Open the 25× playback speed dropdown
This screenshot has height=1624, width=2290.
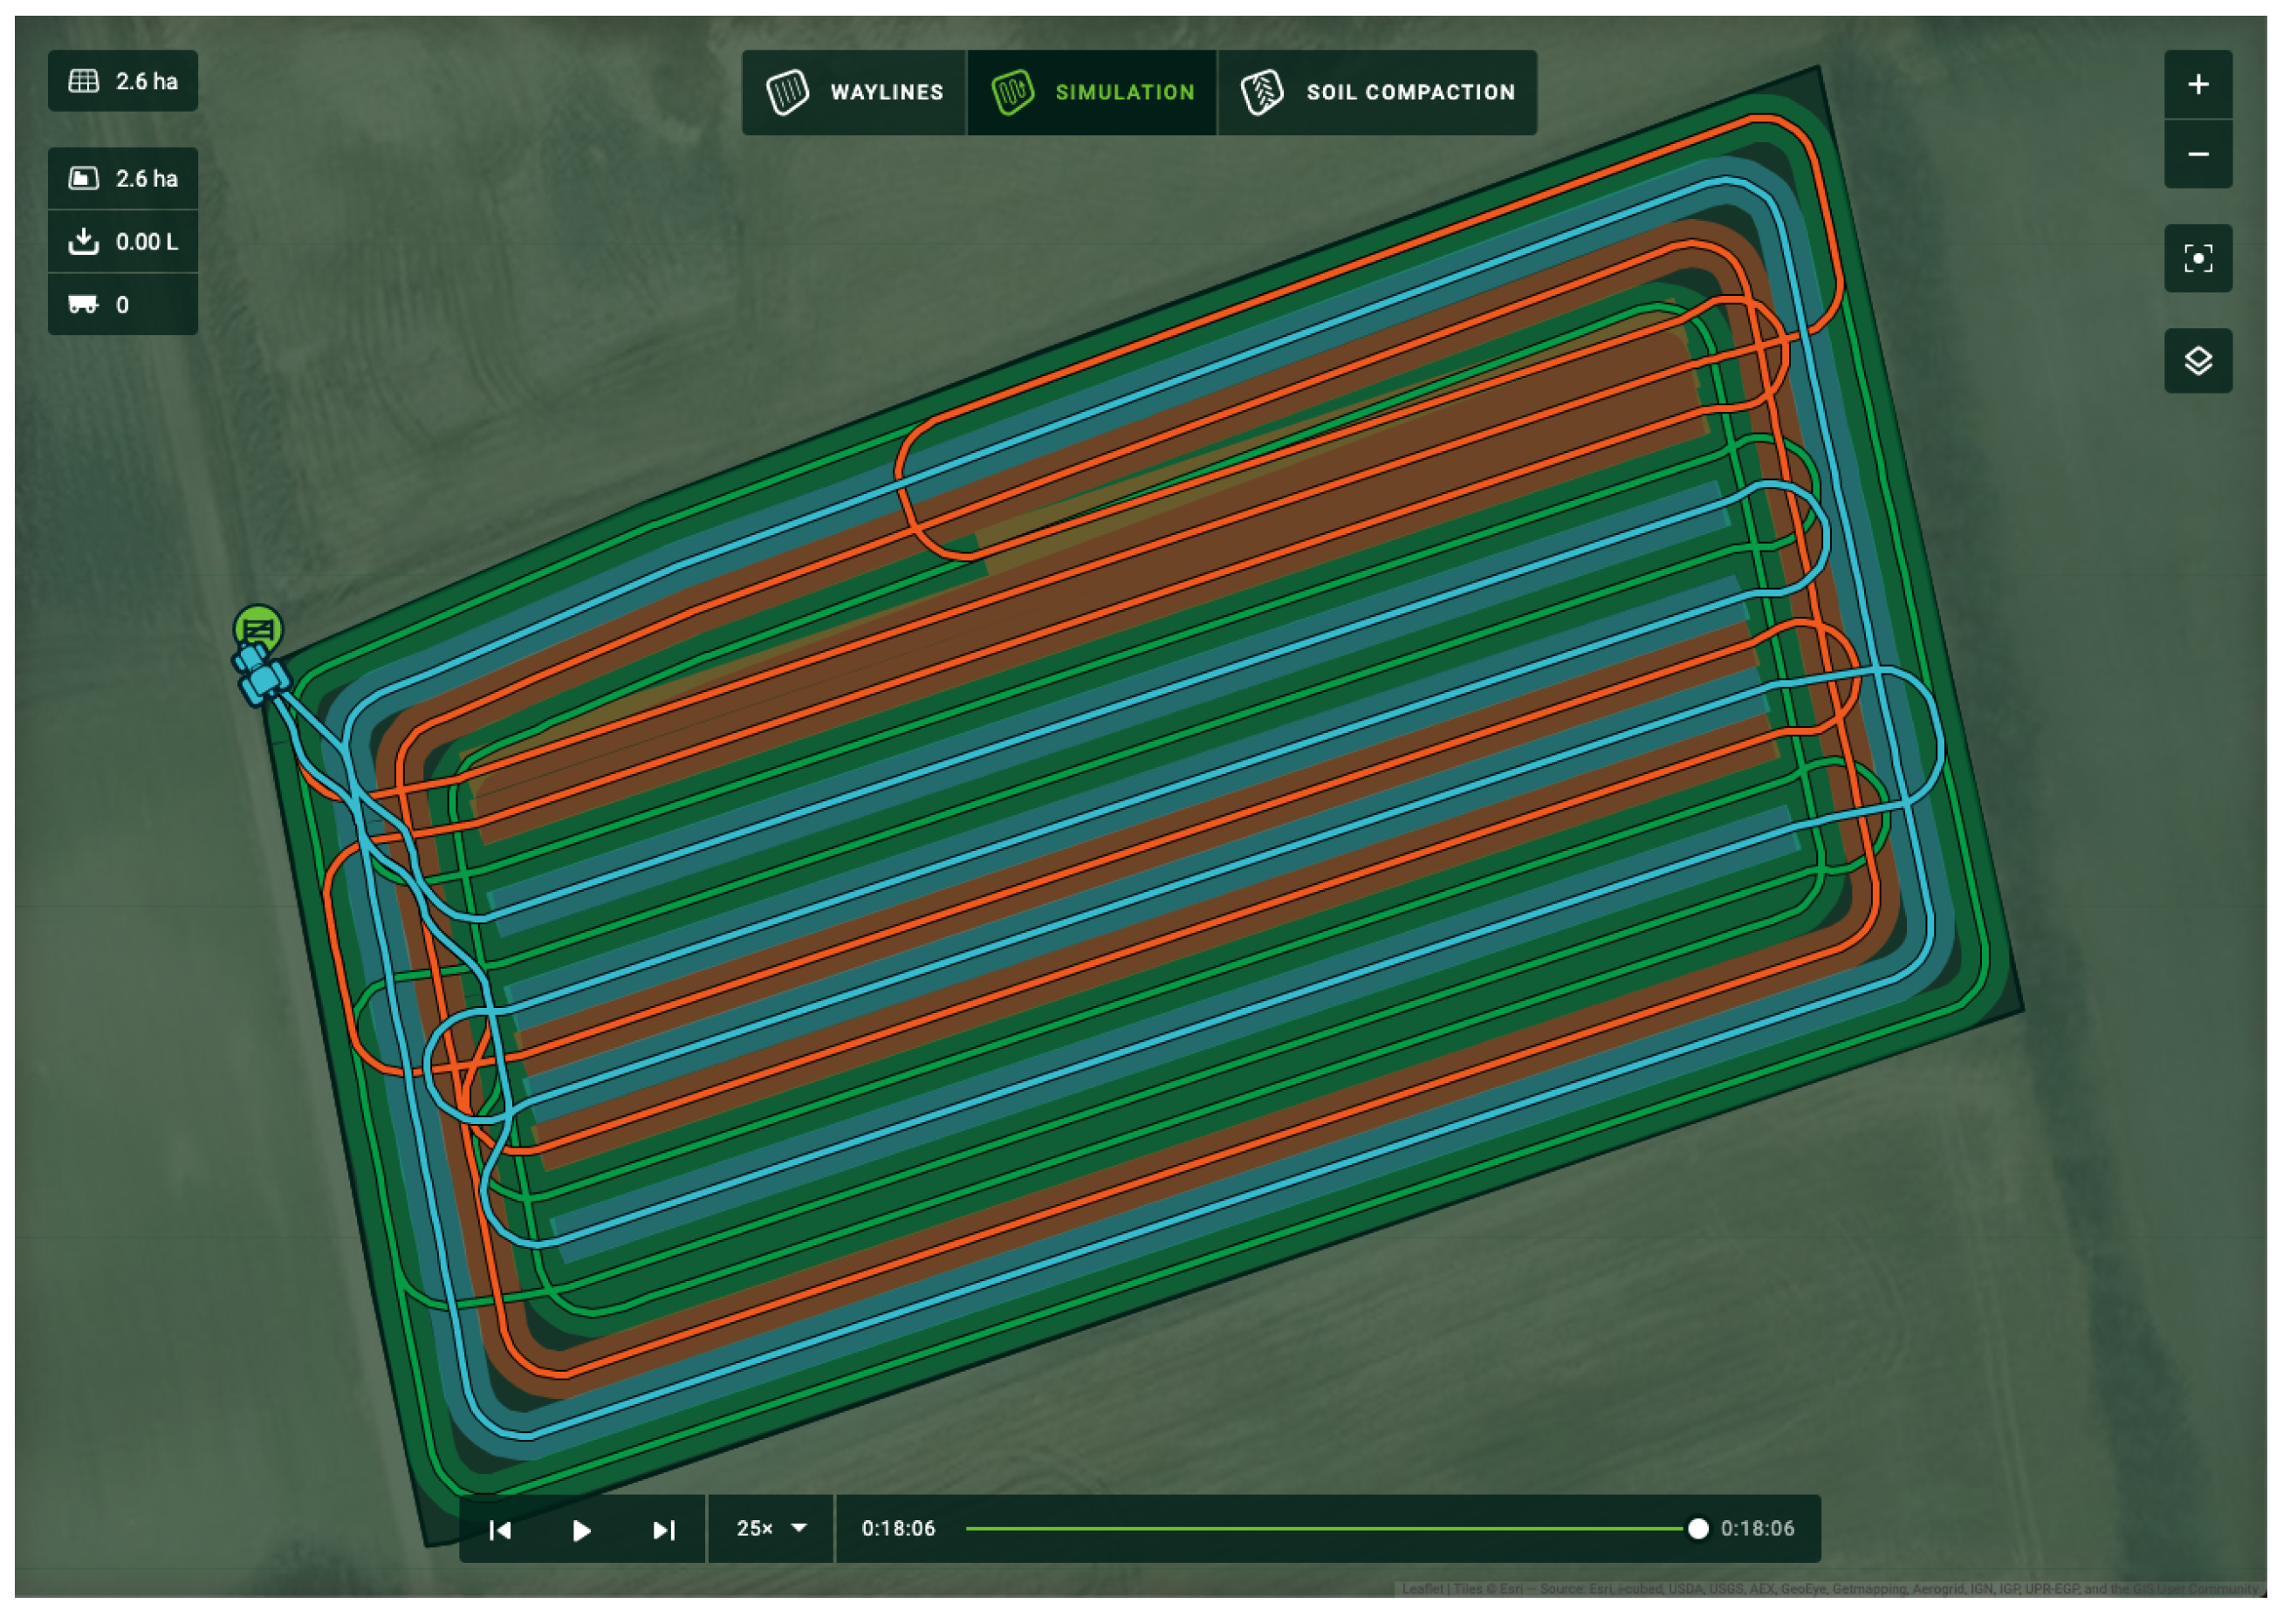(771, 1528)
